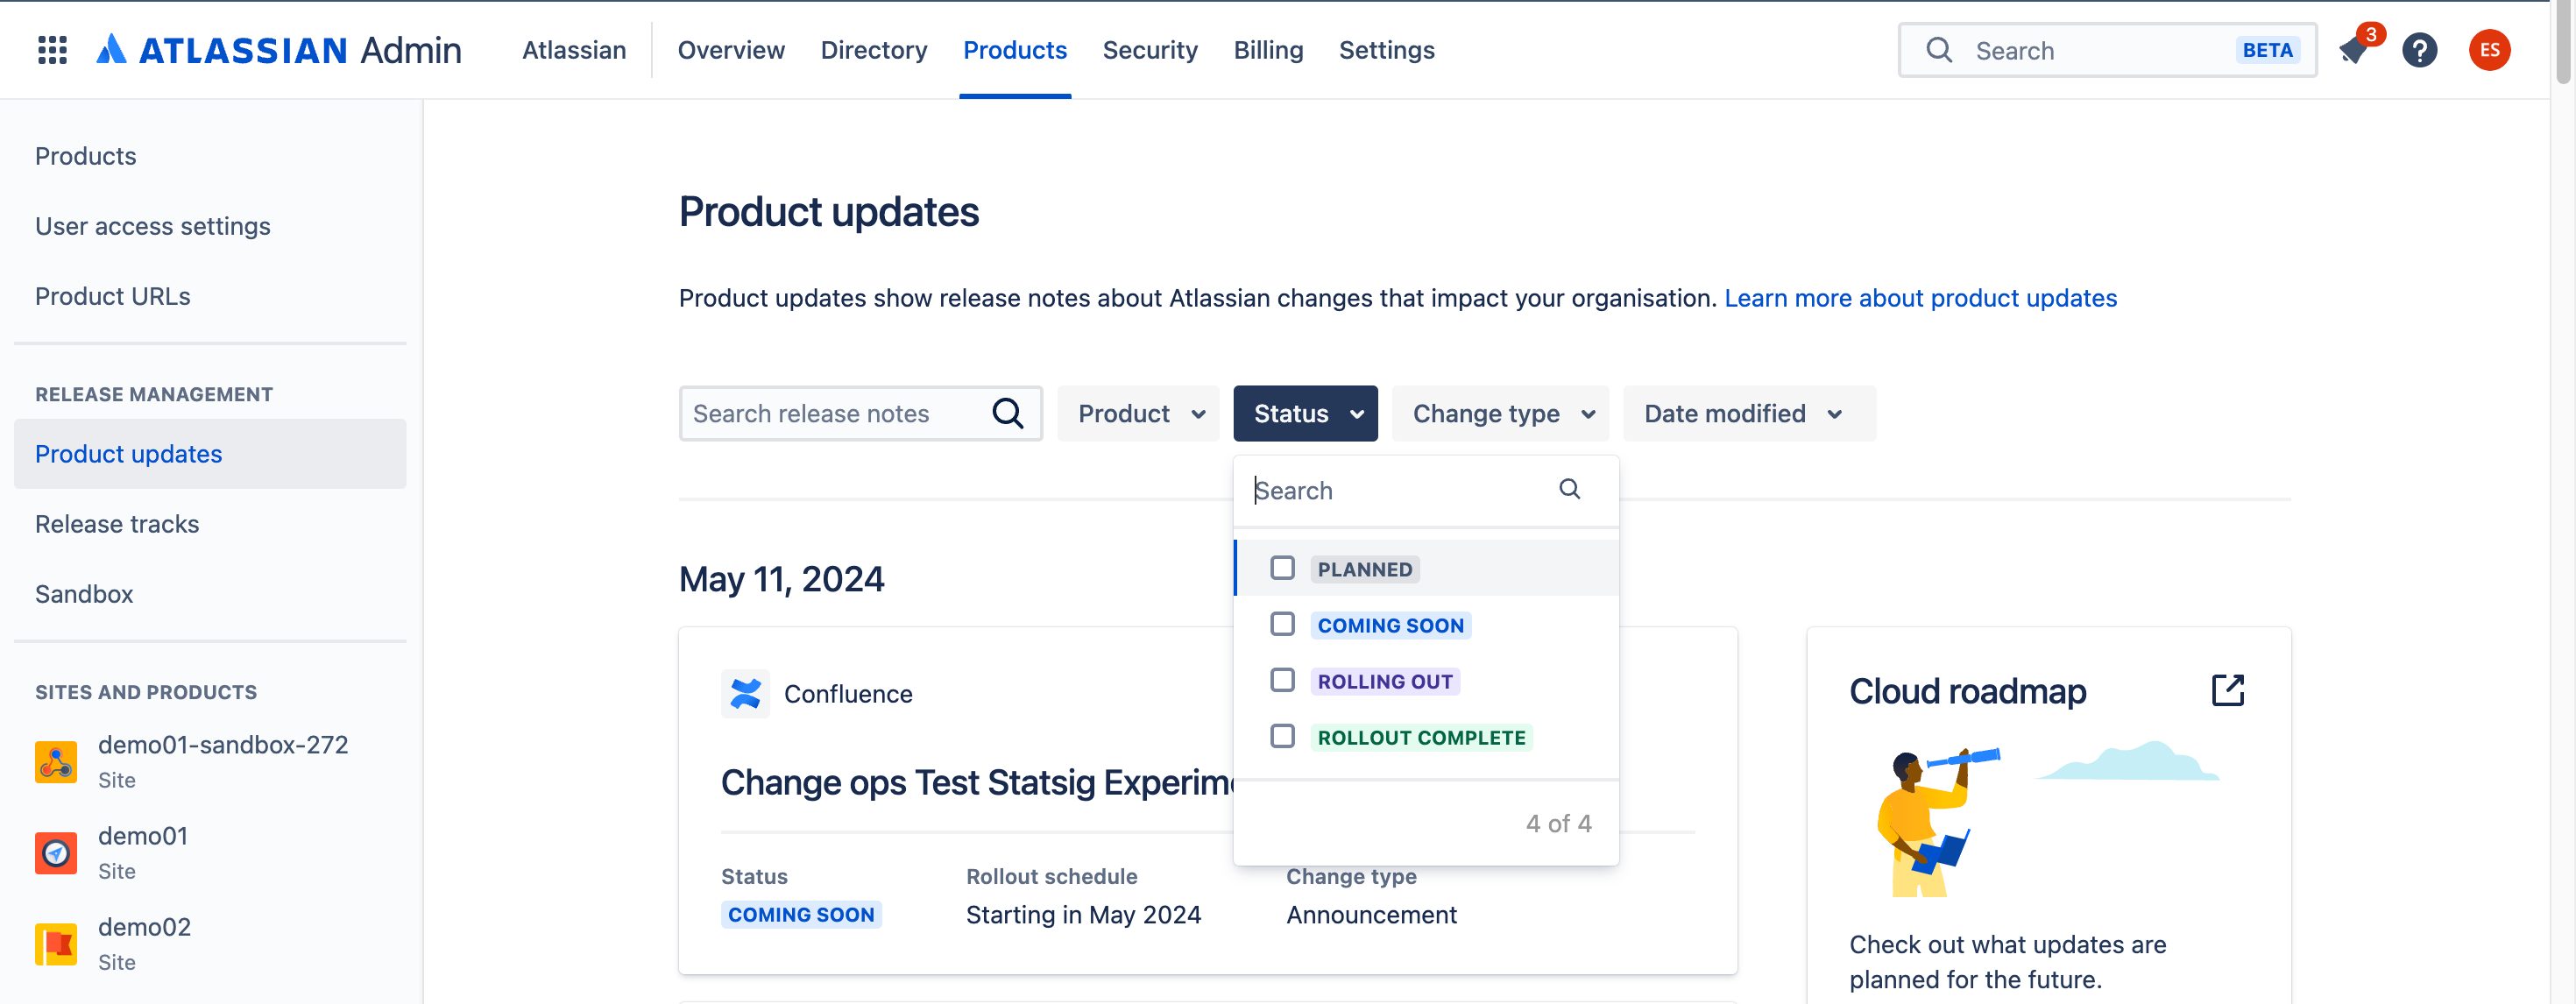
Task: Click the Cloud roadmap heading
Action: tap(1967, 691)
